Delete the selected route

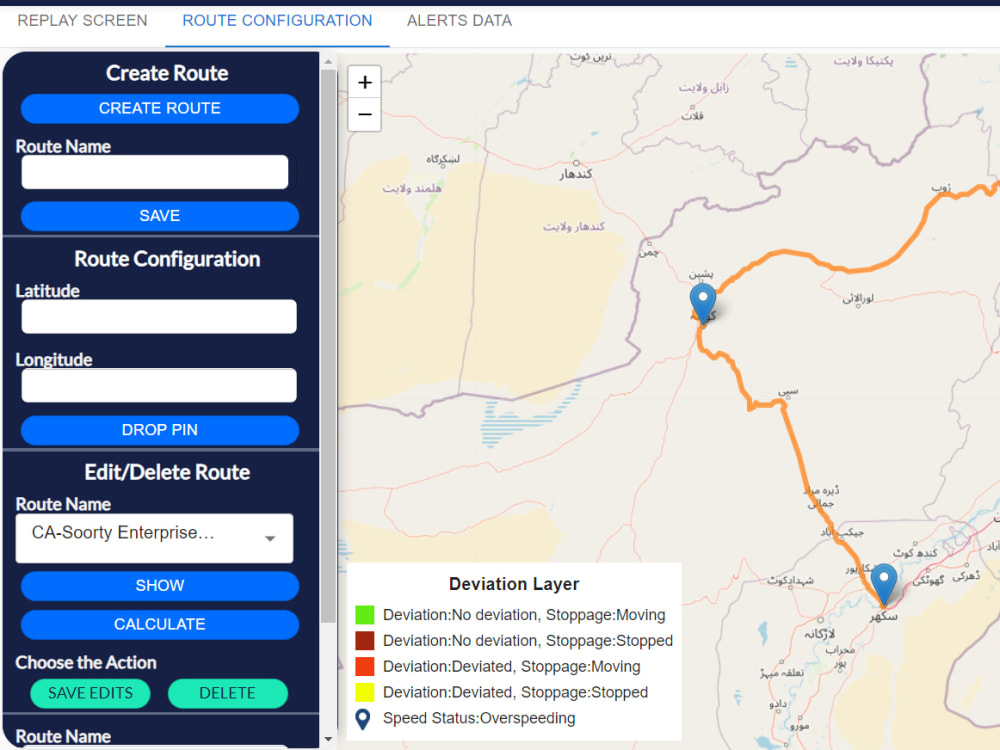coord(228,693)
